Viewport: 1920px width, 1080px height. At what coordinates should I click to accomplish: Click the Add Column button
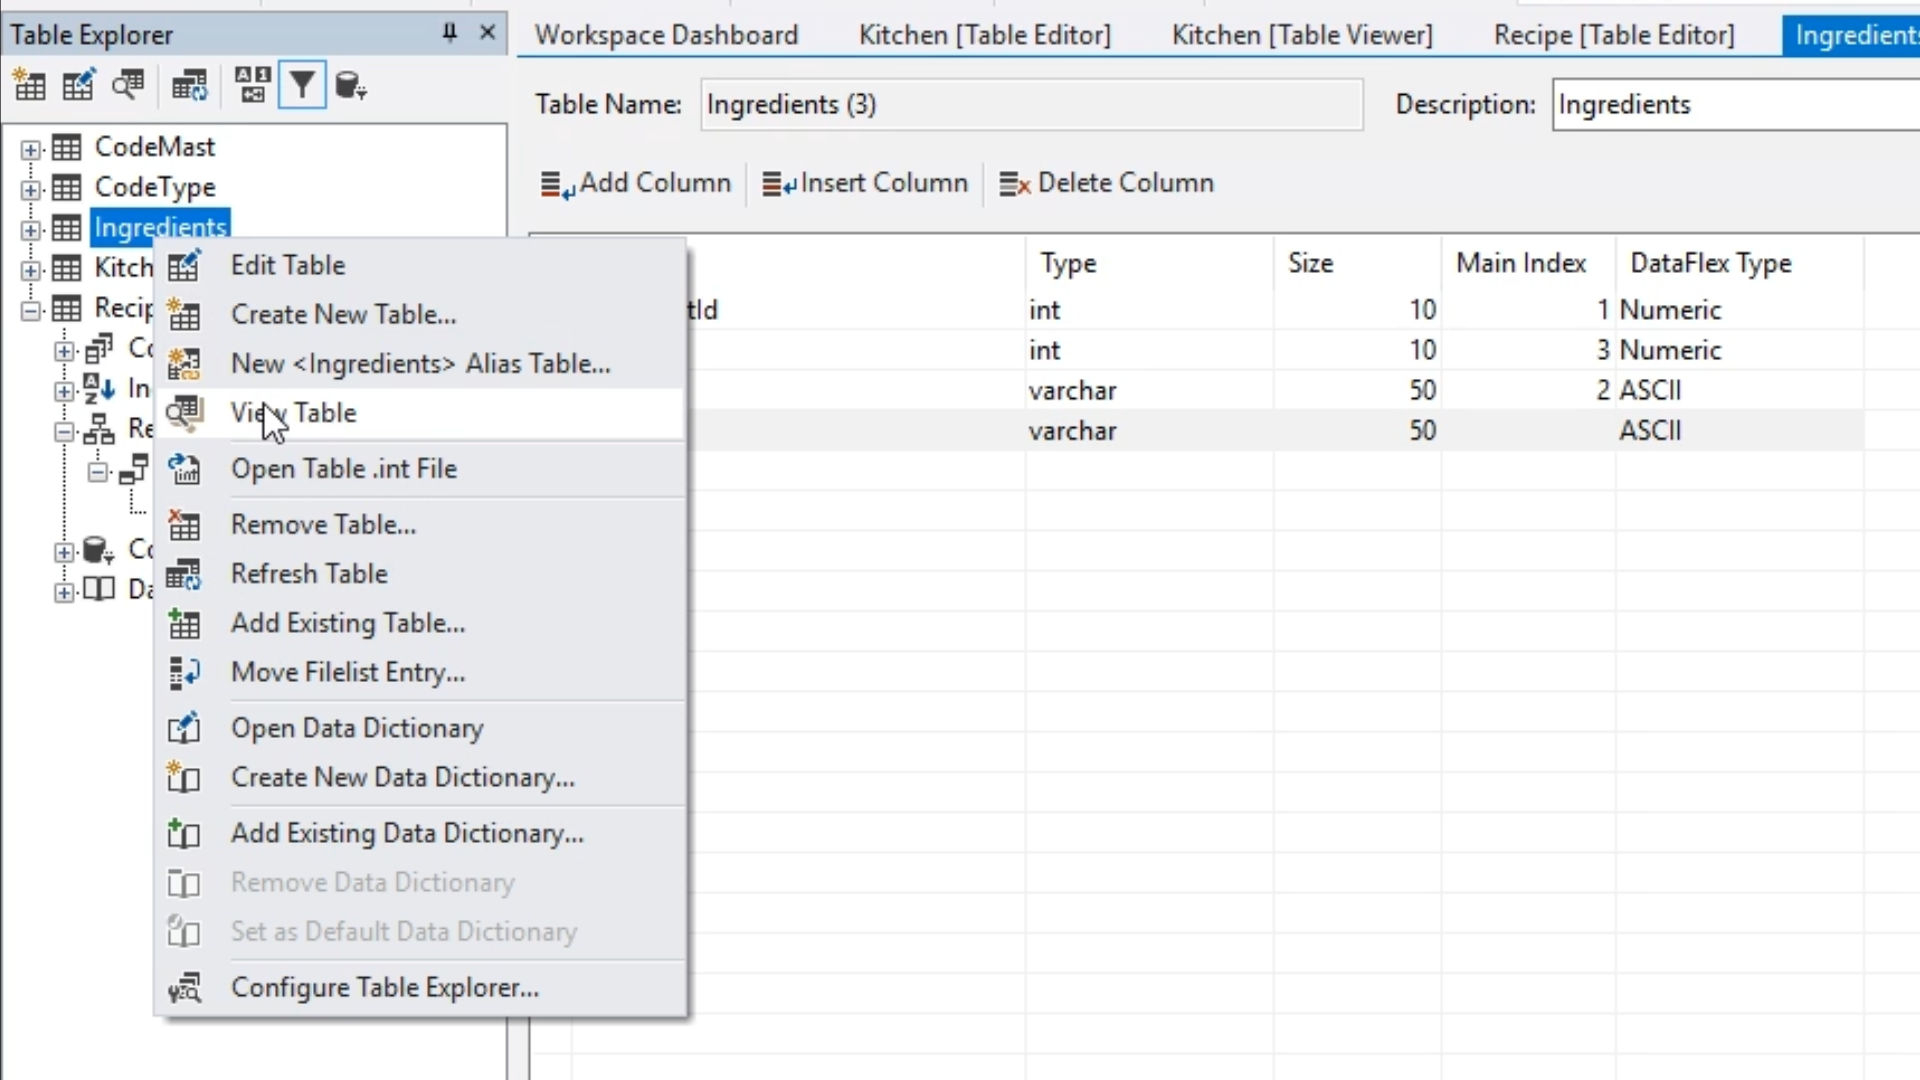(636, 183)
